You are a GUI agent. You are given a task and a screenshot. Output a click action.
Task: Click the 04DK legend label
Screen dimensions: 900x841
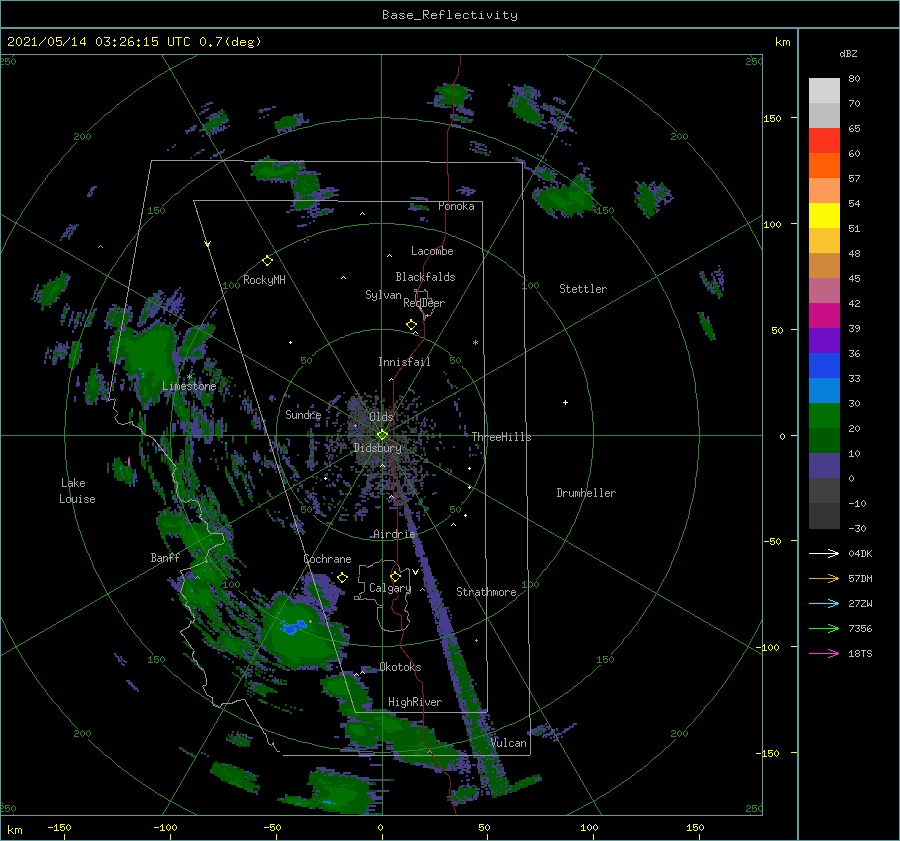(860, 553)
